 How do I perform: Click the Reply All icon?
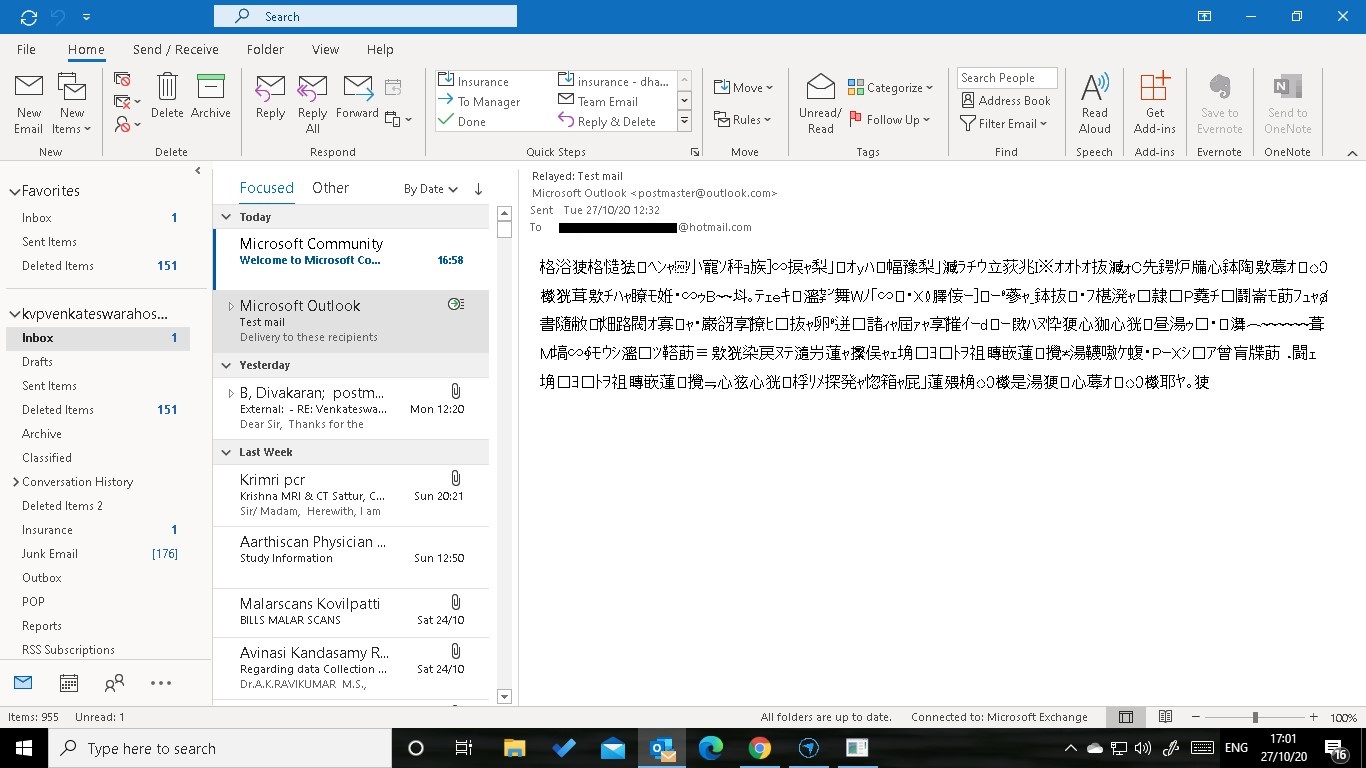[313, 103]
